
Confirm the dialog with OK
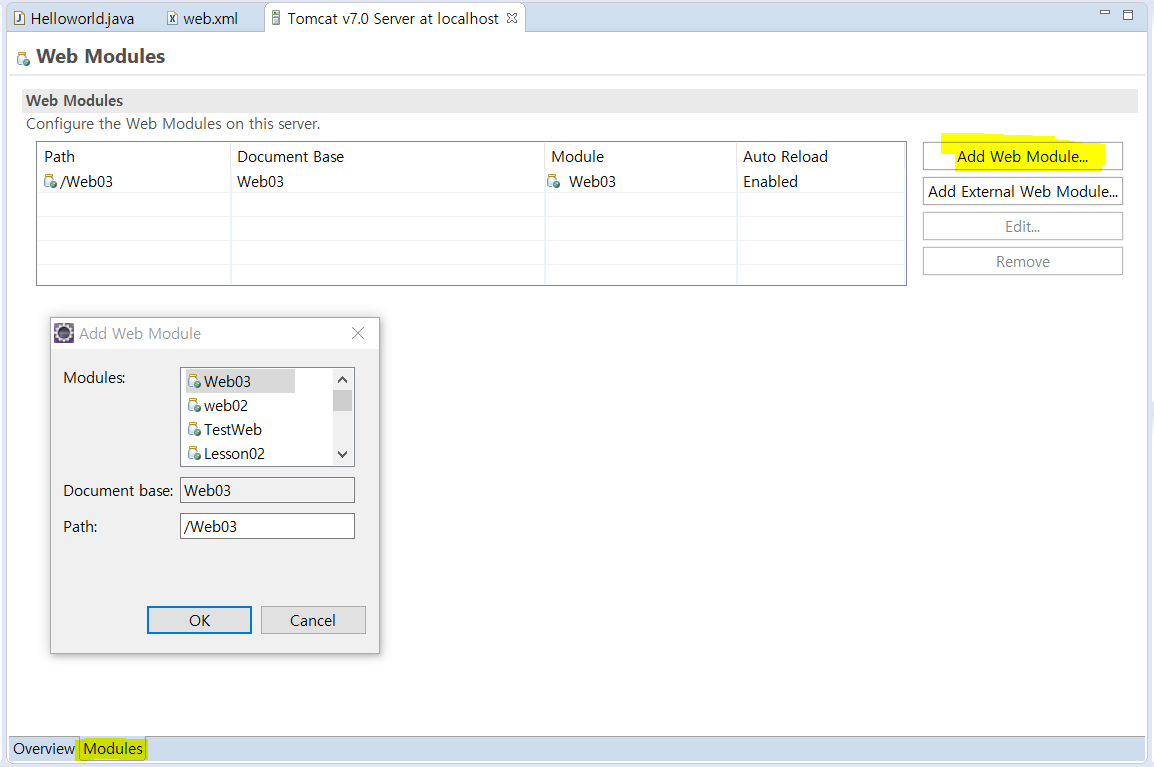point(199,621)
